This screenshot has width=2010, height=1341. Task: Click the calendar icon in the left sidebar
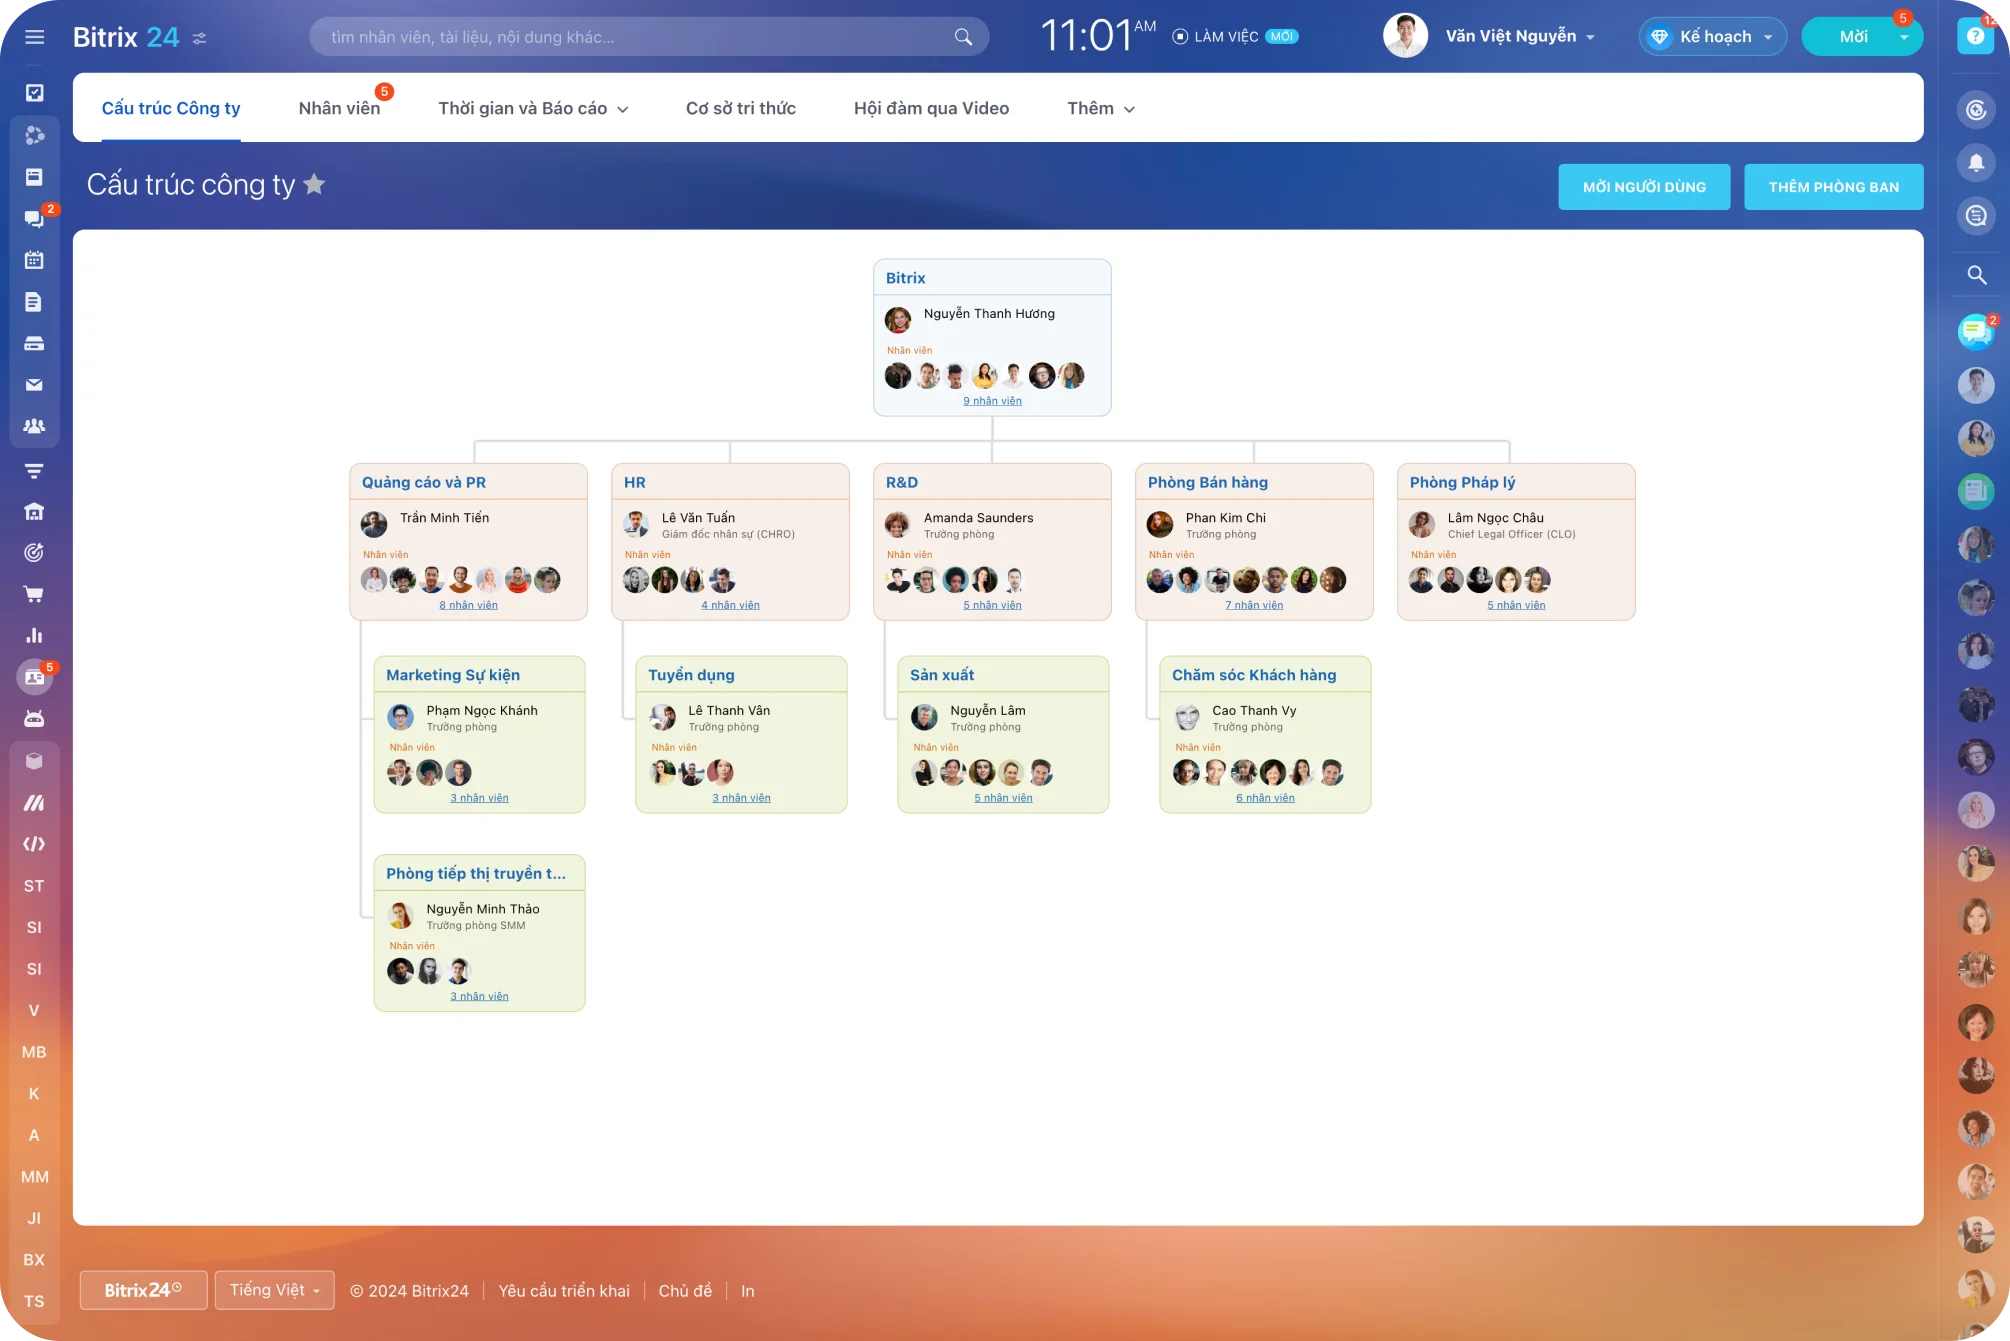pos(34,260)
